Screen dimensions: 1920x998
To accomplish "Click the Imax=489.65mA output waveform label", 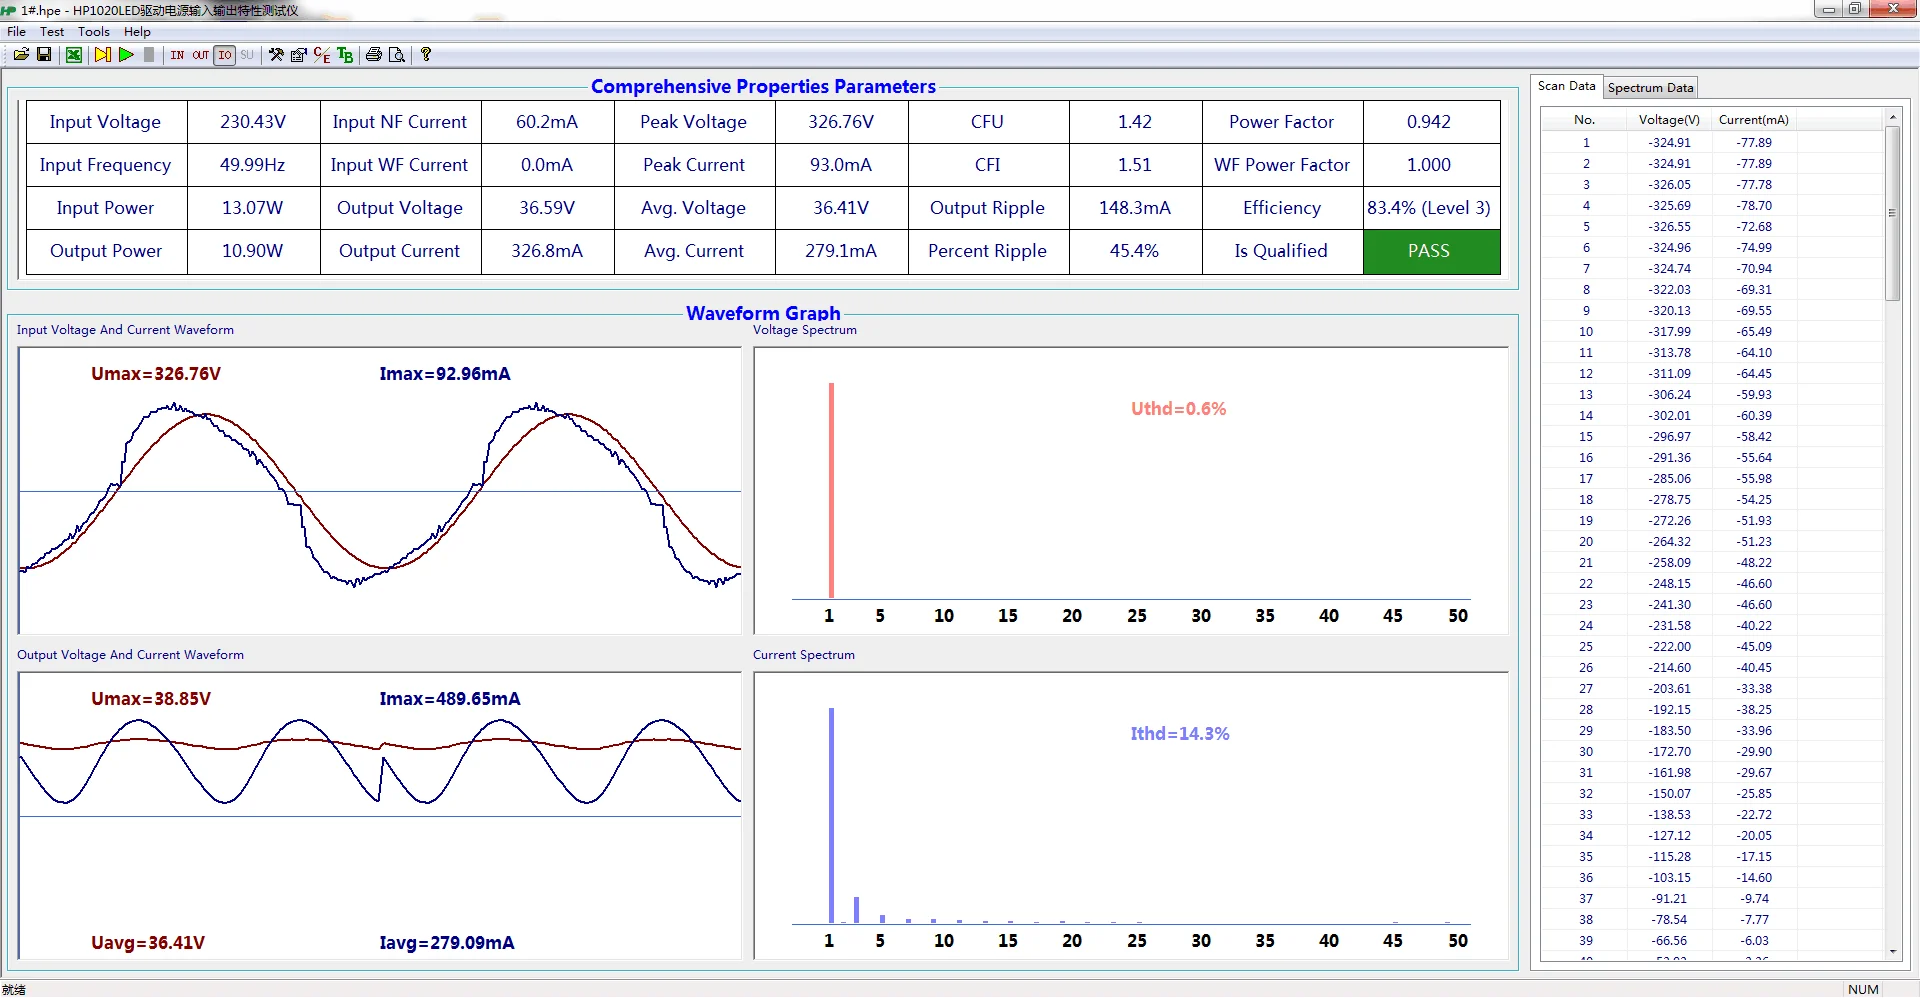I will (x=450, y=699).
